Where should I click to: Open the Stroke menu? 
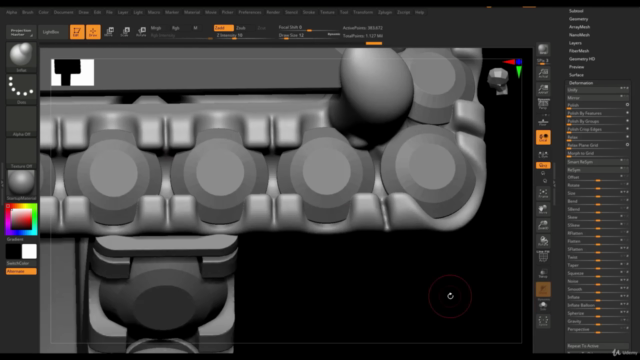tap(309, 12)
